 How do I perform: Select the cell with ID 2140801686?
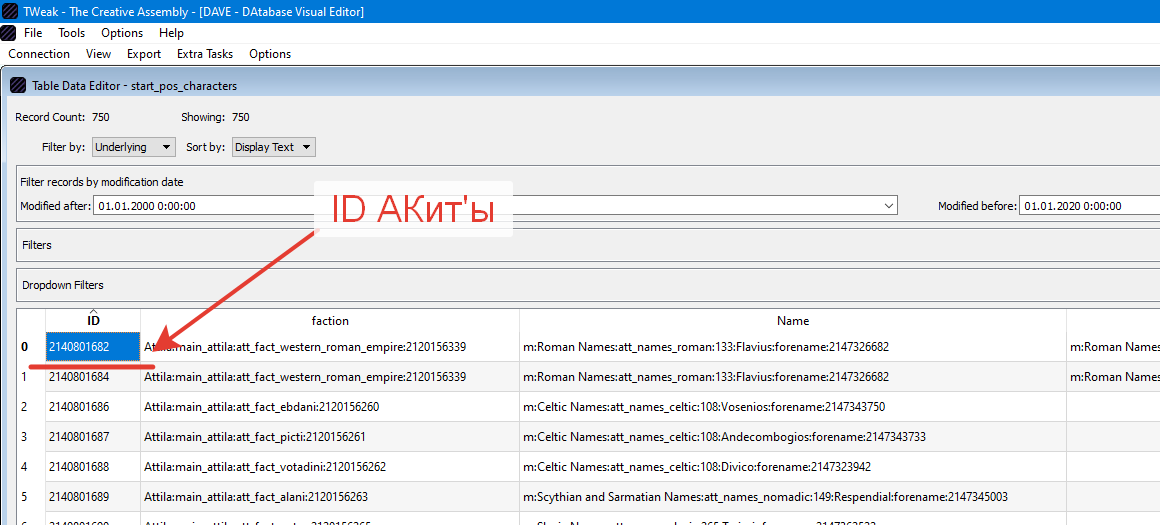click(x=93, y=407)
